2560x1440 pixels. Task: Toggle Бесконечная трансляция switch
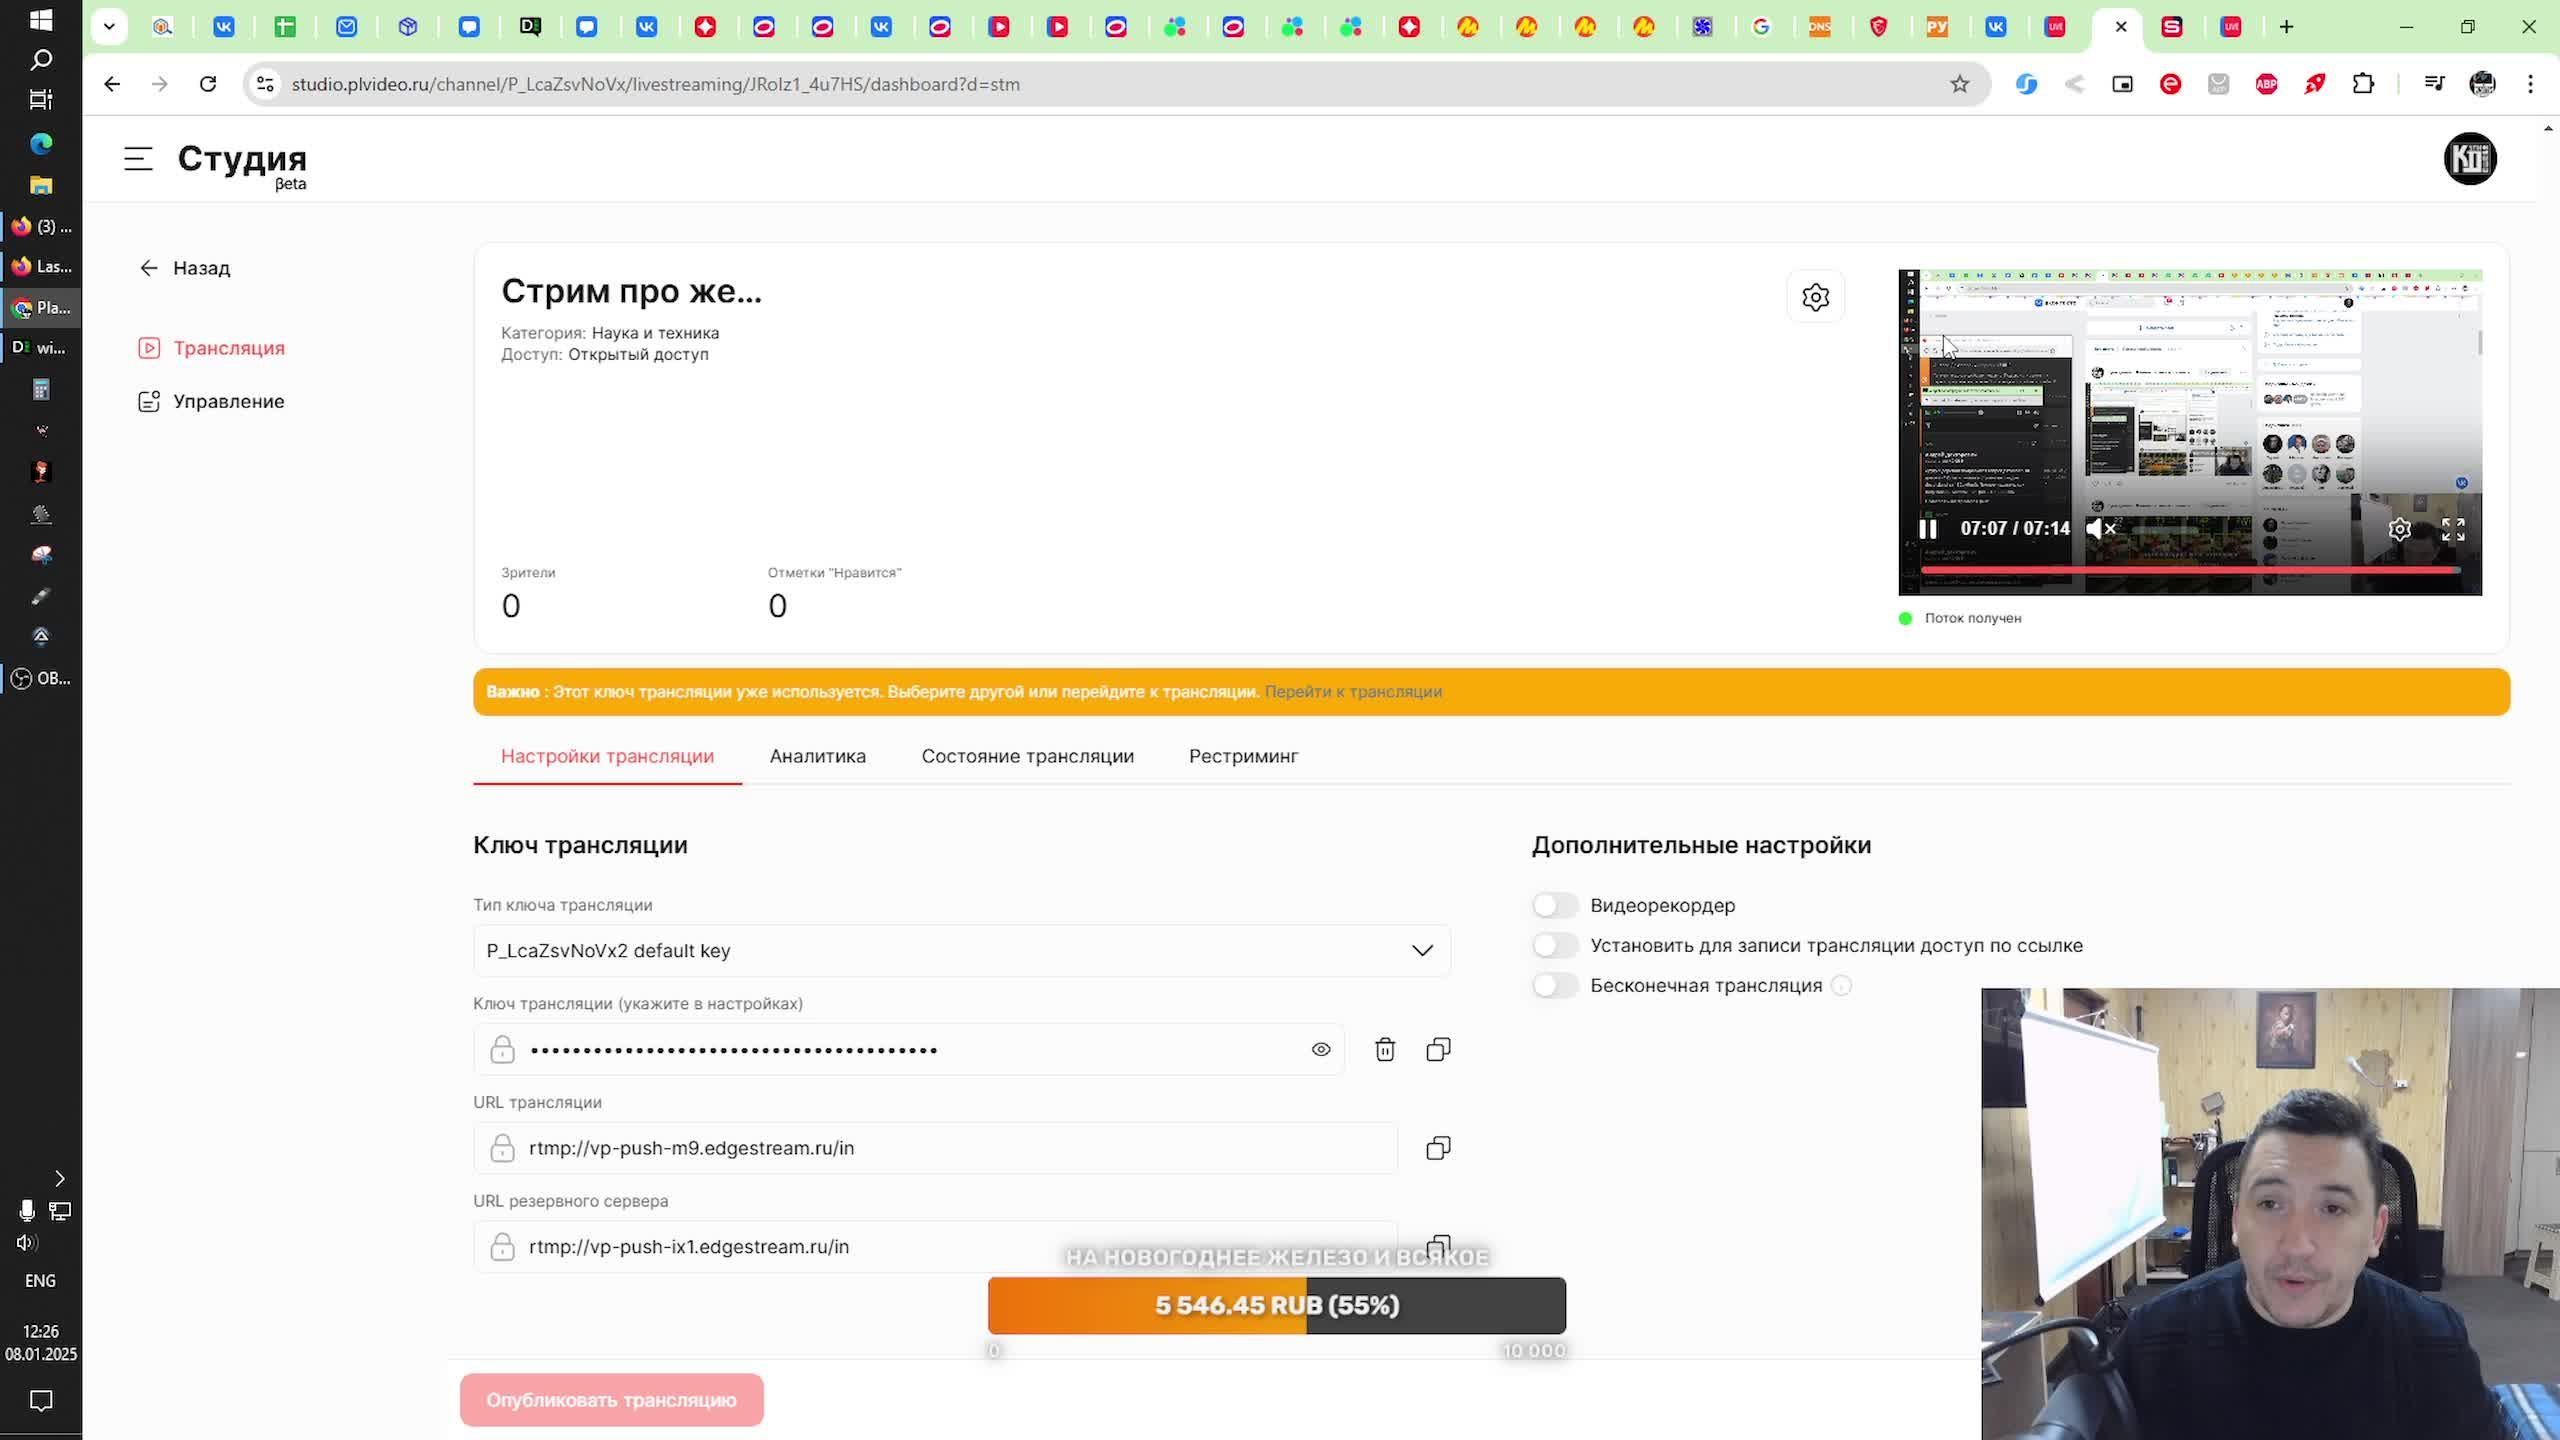(x=1554, y=985)
